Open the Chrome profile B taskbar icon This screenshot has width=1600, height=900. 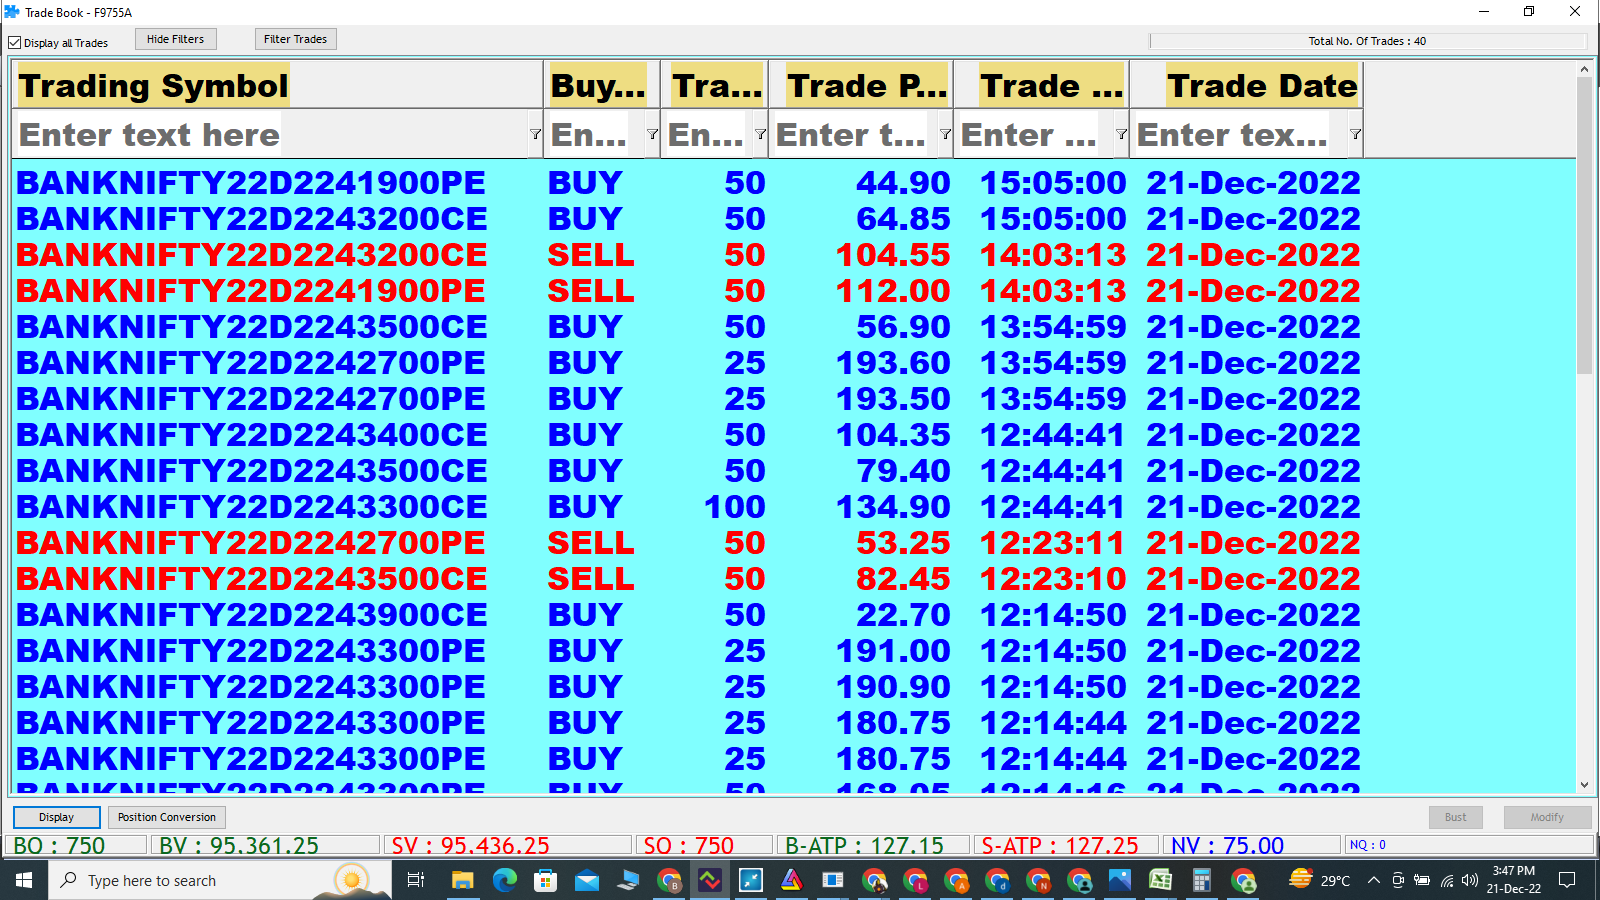(x=669, y=880)
